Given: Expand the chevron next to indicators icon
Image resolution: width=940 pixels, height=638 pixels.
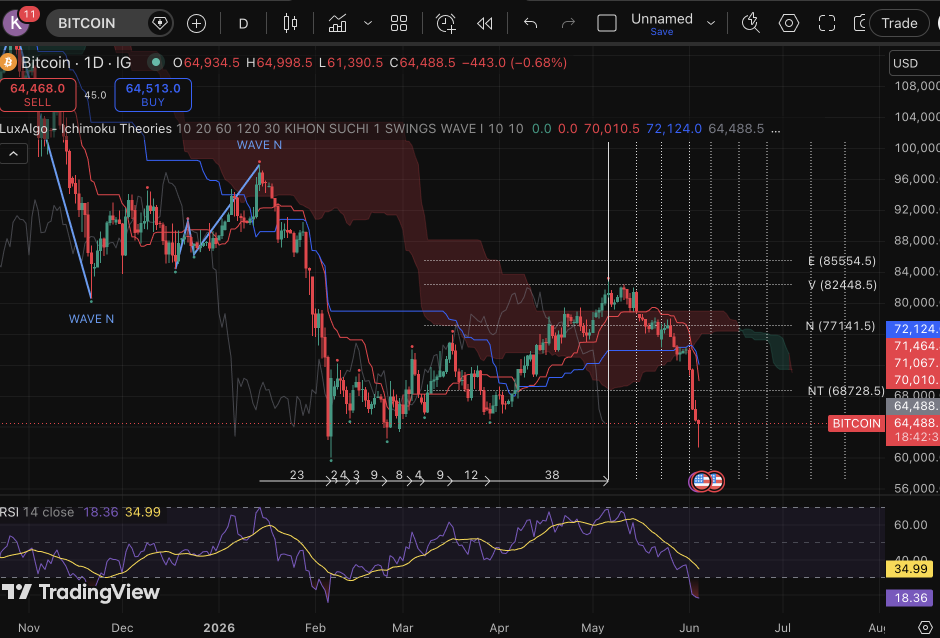Looking at the screenshot, I should pyautogui.click(x=368, y=23).
